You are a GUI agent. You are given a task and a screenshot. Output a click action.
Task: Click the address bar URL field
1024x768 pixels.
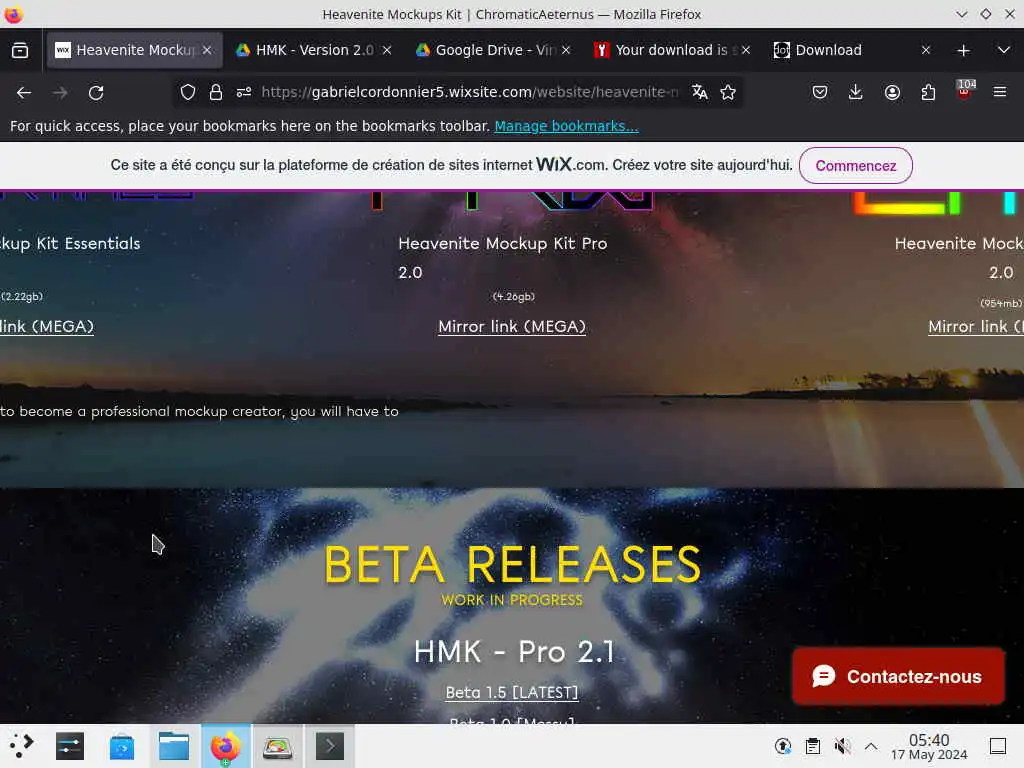click(470, 93)
